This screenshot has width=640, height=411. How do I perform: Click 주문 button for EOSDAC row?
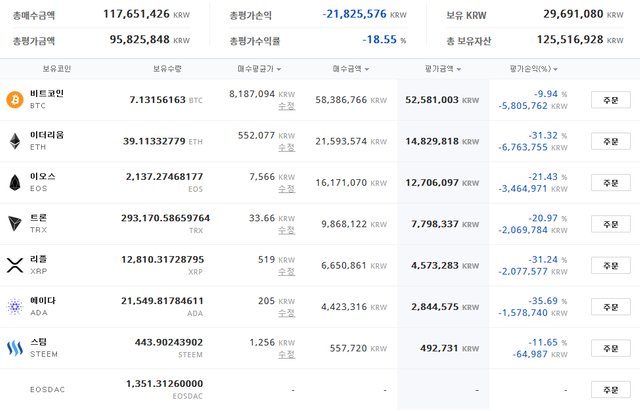(x=611, y=390)
